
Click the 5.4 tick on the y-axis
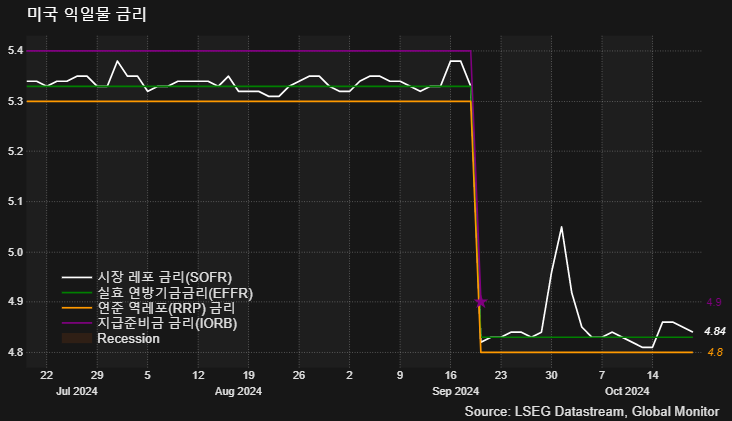pyautogui.click(x=15, y=51)
